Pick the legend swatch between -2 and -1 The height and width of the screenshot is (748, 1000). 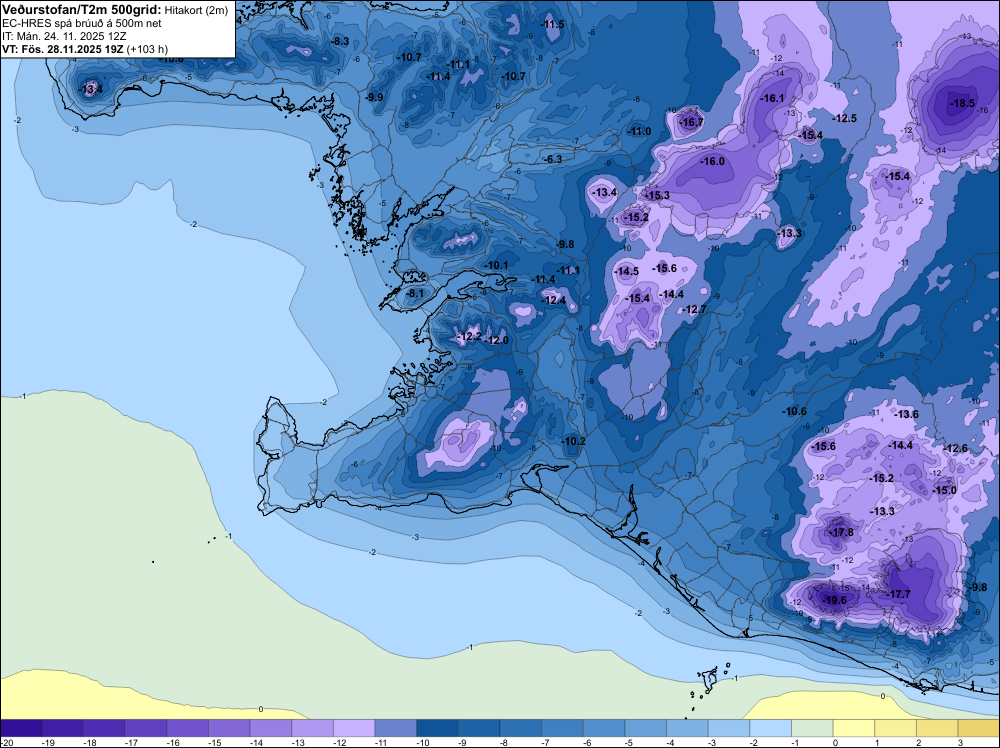(x=770, y=728)
